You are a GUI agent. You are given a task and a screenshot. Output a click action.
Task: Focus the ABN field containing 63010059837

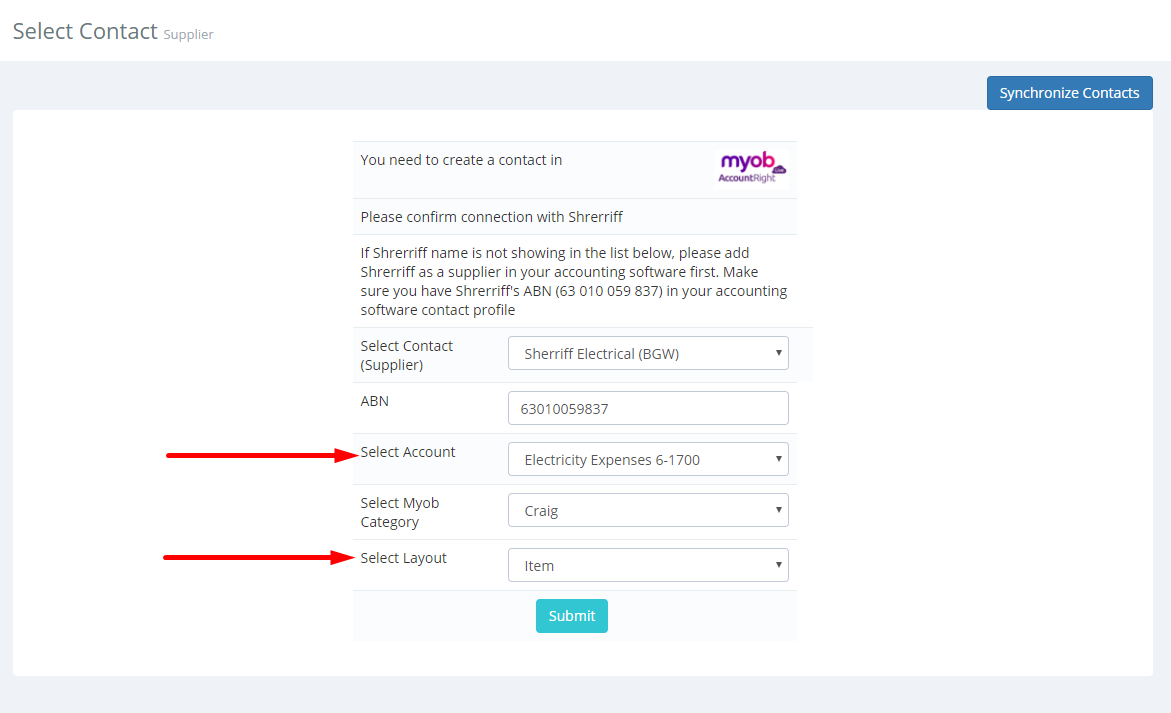coord(647,408)
